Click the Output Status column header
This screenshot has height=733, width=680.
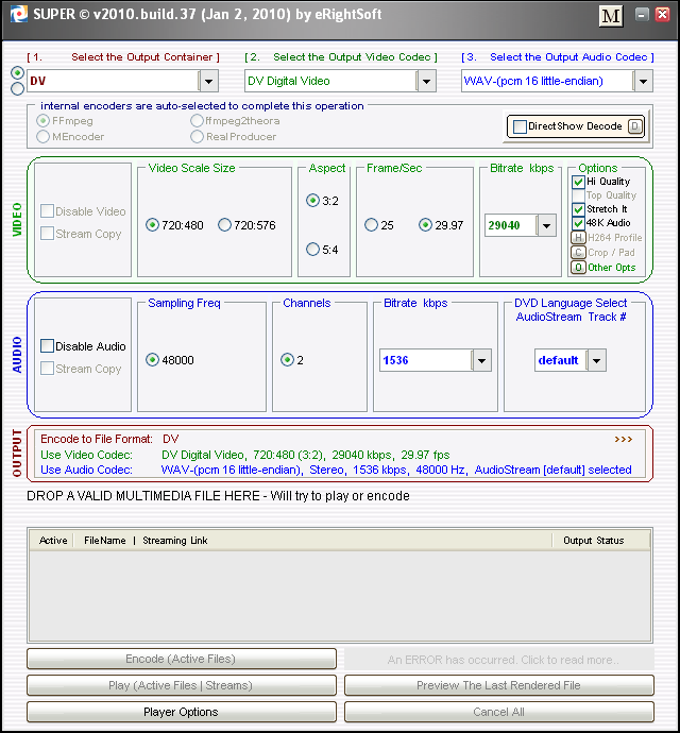coord(594,540)
